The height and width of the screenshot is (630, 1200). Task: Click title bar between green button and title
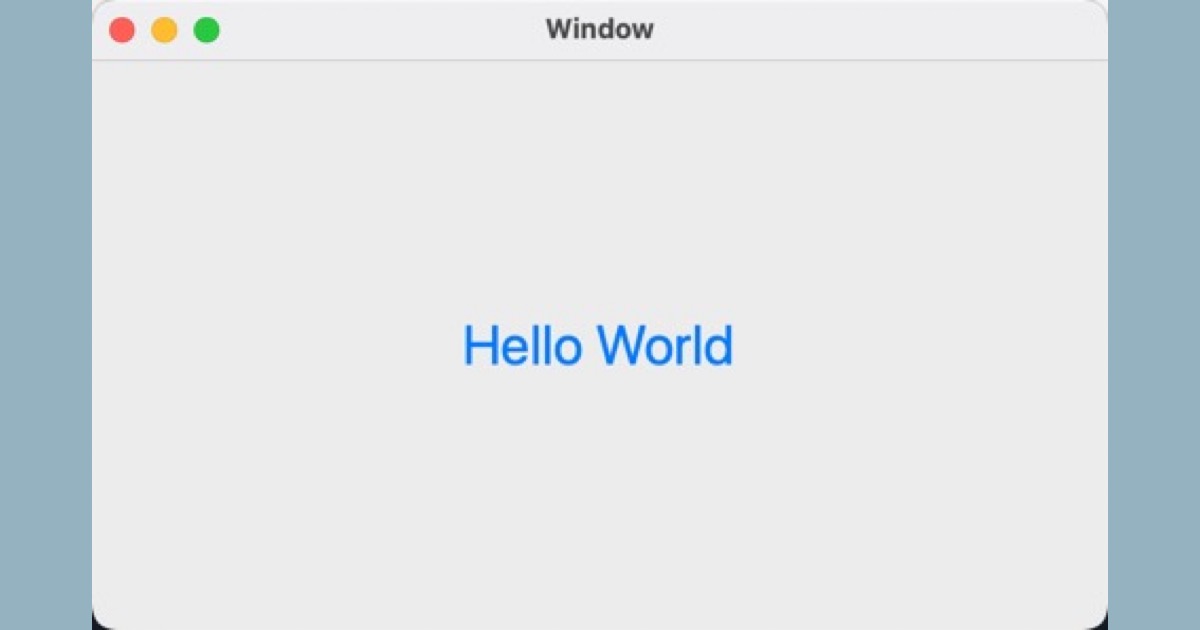coord(380,30)
